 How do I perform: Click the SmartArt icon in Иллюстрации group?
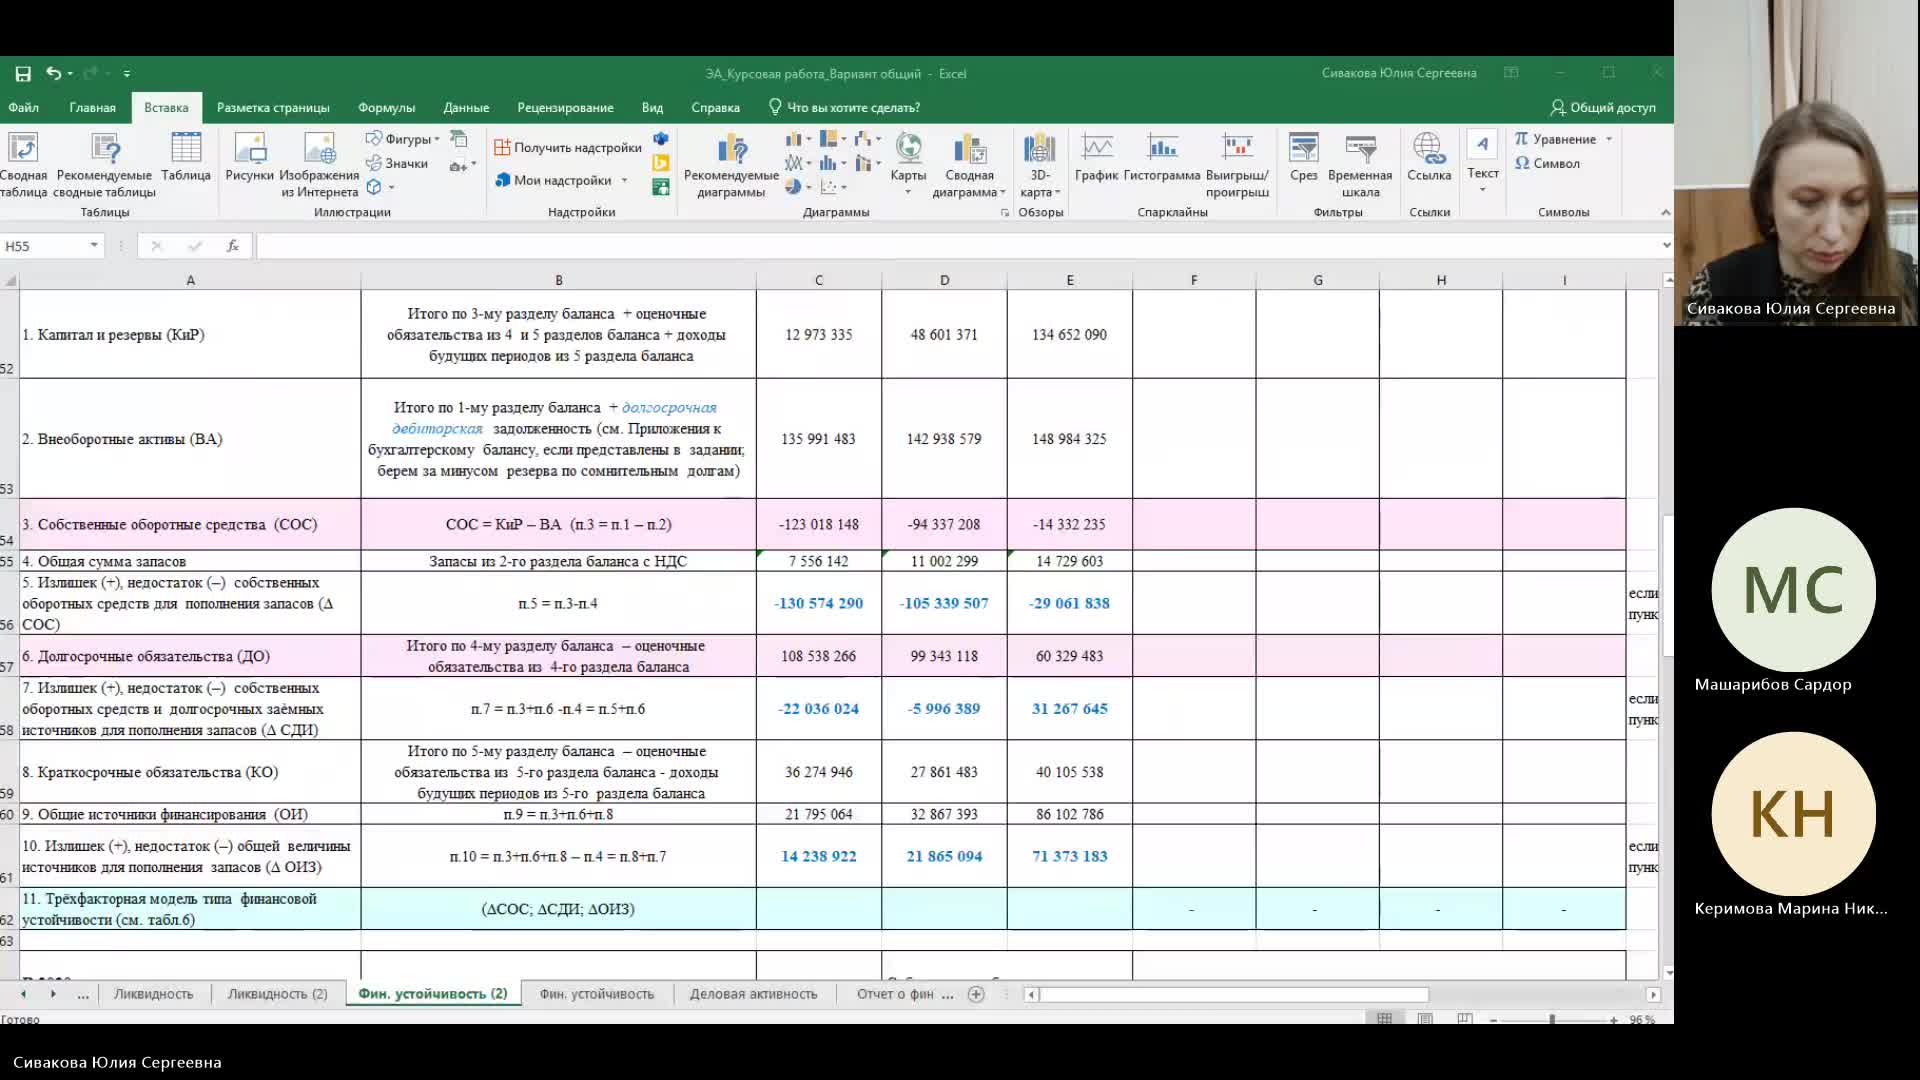(x=459, y=139)
